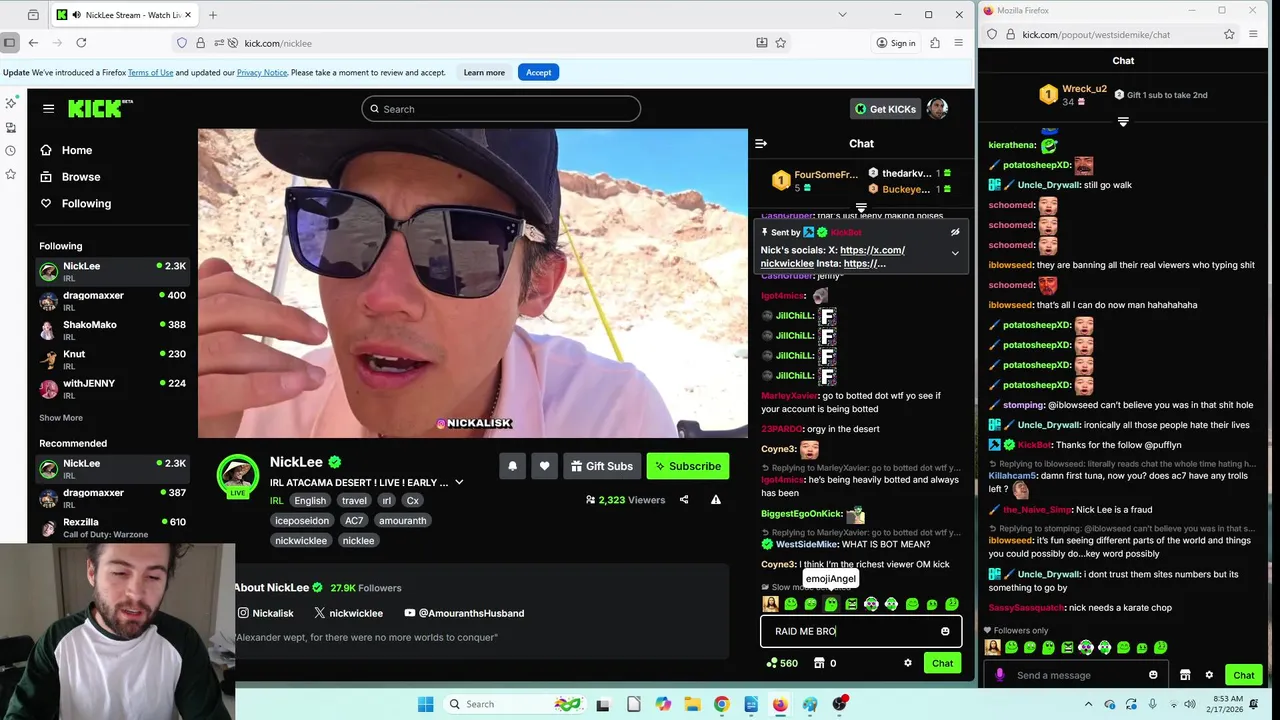Bookmark the popout chat page with star
1280x720 pixels.
pyautogui.click(x=1229, y=34)
